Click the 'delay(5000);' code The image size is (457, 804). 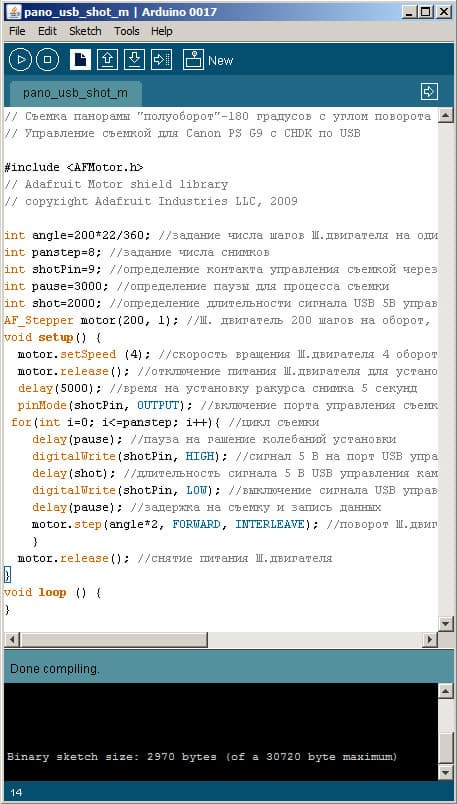pos(59,388)
